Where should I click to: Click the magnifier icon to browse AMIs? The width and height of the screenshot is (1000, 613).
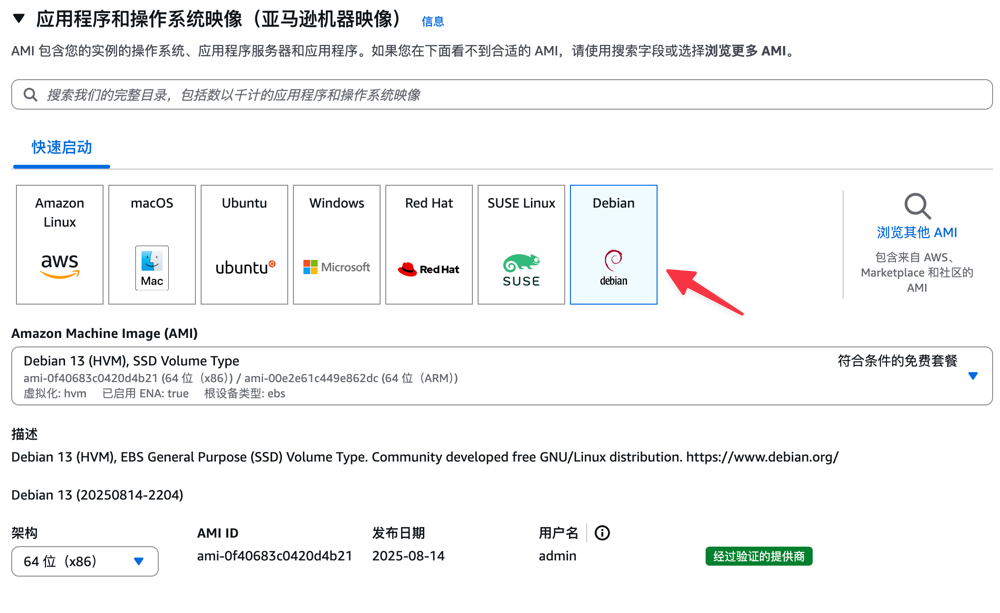[917, 207]
